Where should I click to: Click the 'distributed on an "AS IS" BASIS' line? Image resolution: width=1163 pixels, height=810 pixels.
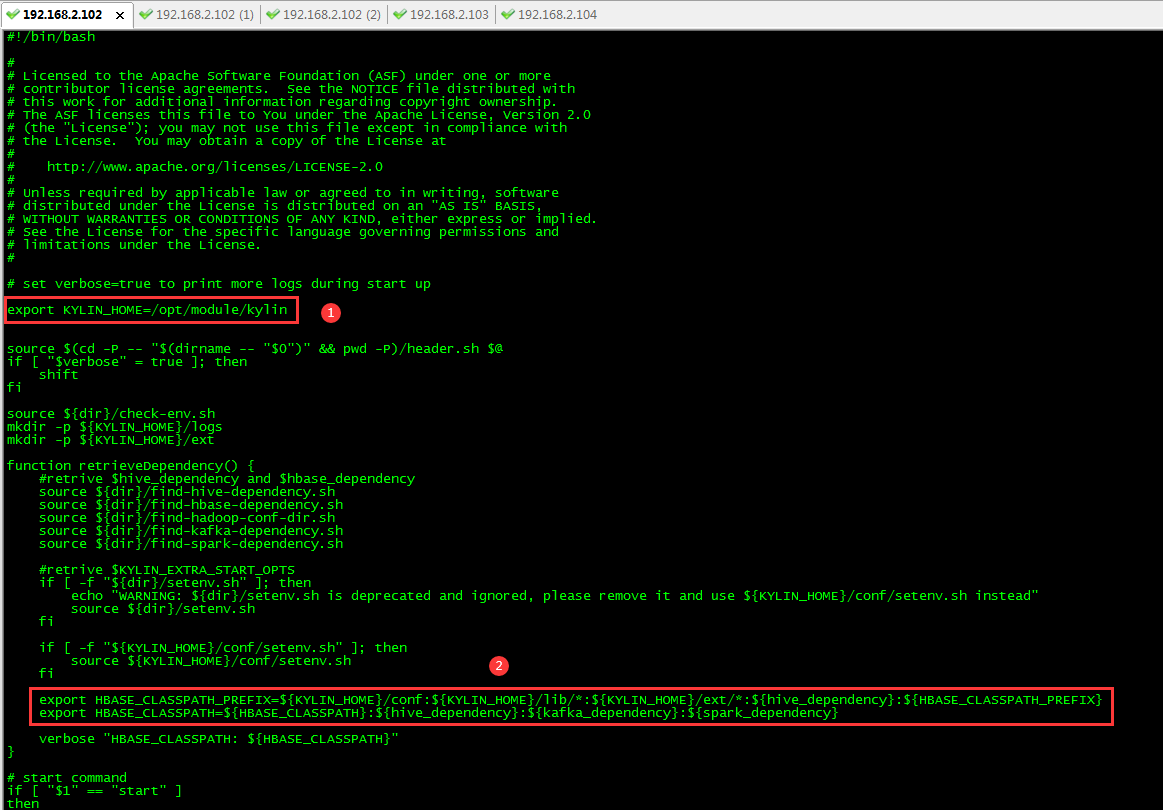point(274,205)
